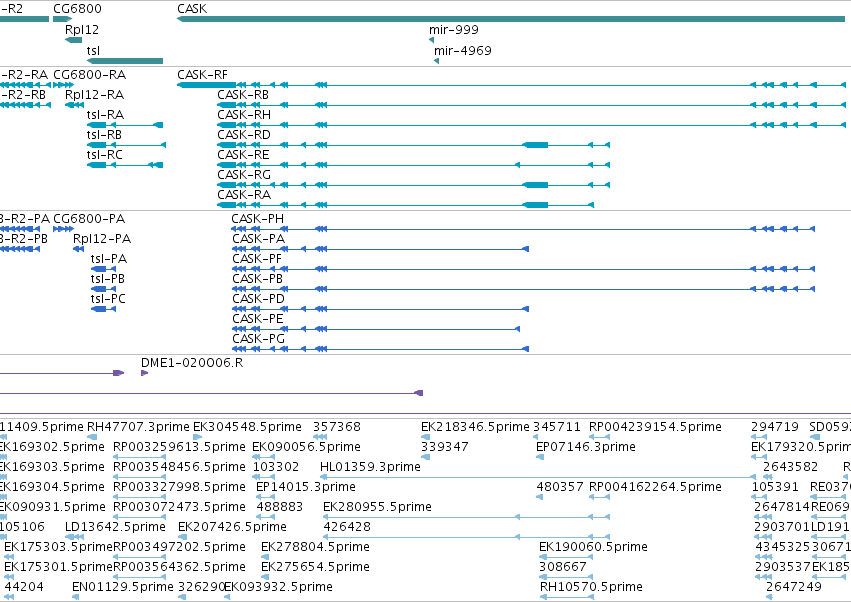Select EST EK218346.5prime

click(x=426, y=437)
